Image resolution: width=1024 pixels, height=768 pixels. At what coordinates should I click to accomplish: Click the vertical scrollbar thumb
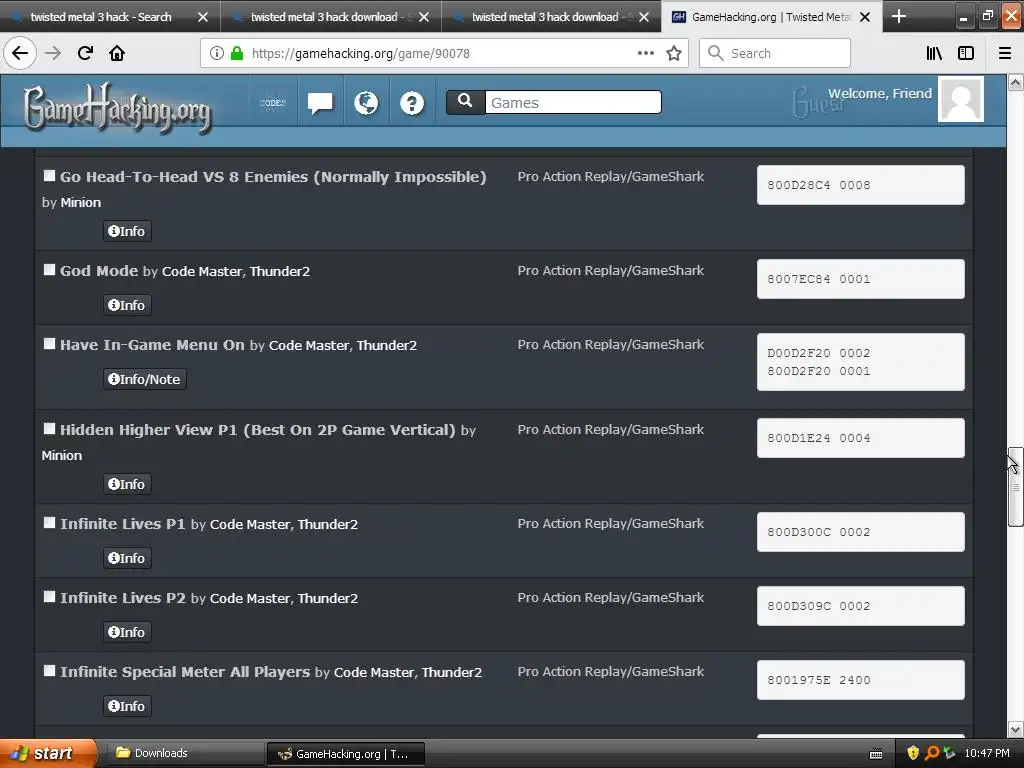[1015, 487]
